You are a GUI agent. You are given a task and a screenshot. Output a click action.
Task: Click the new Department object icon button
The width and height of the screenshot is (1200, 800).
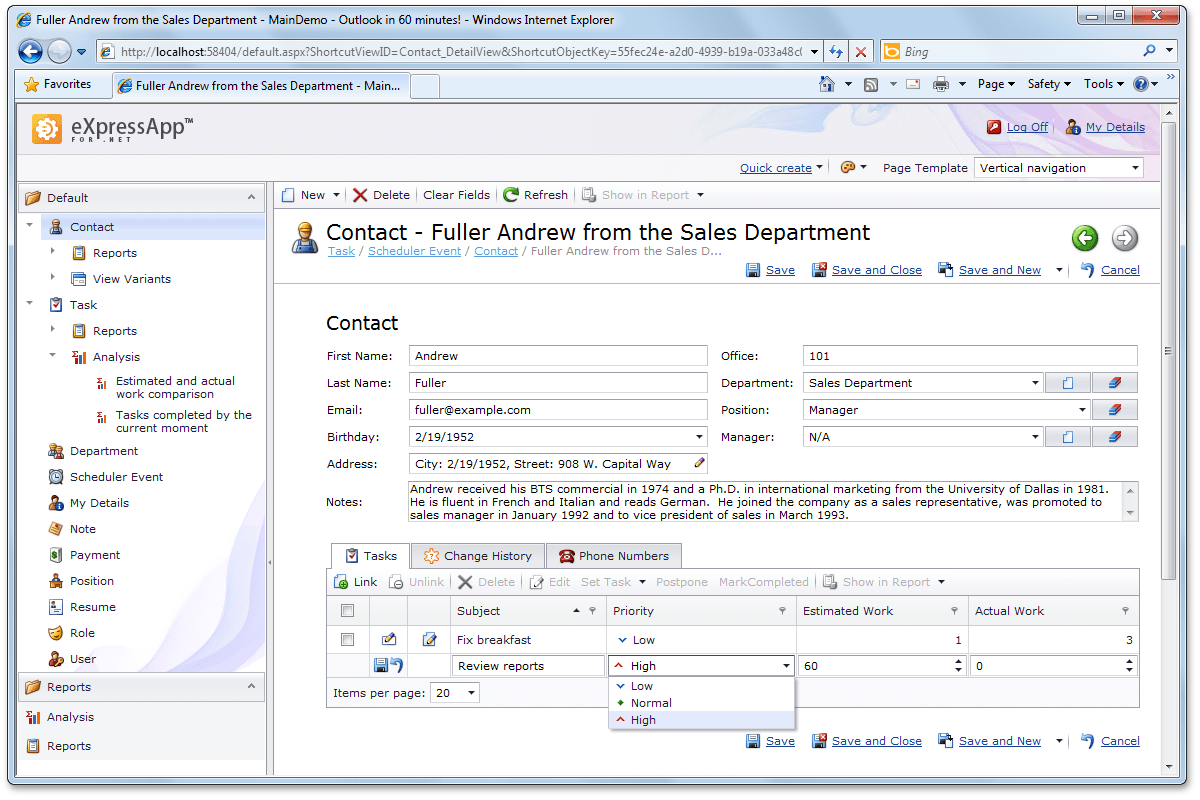(1068, 383)
